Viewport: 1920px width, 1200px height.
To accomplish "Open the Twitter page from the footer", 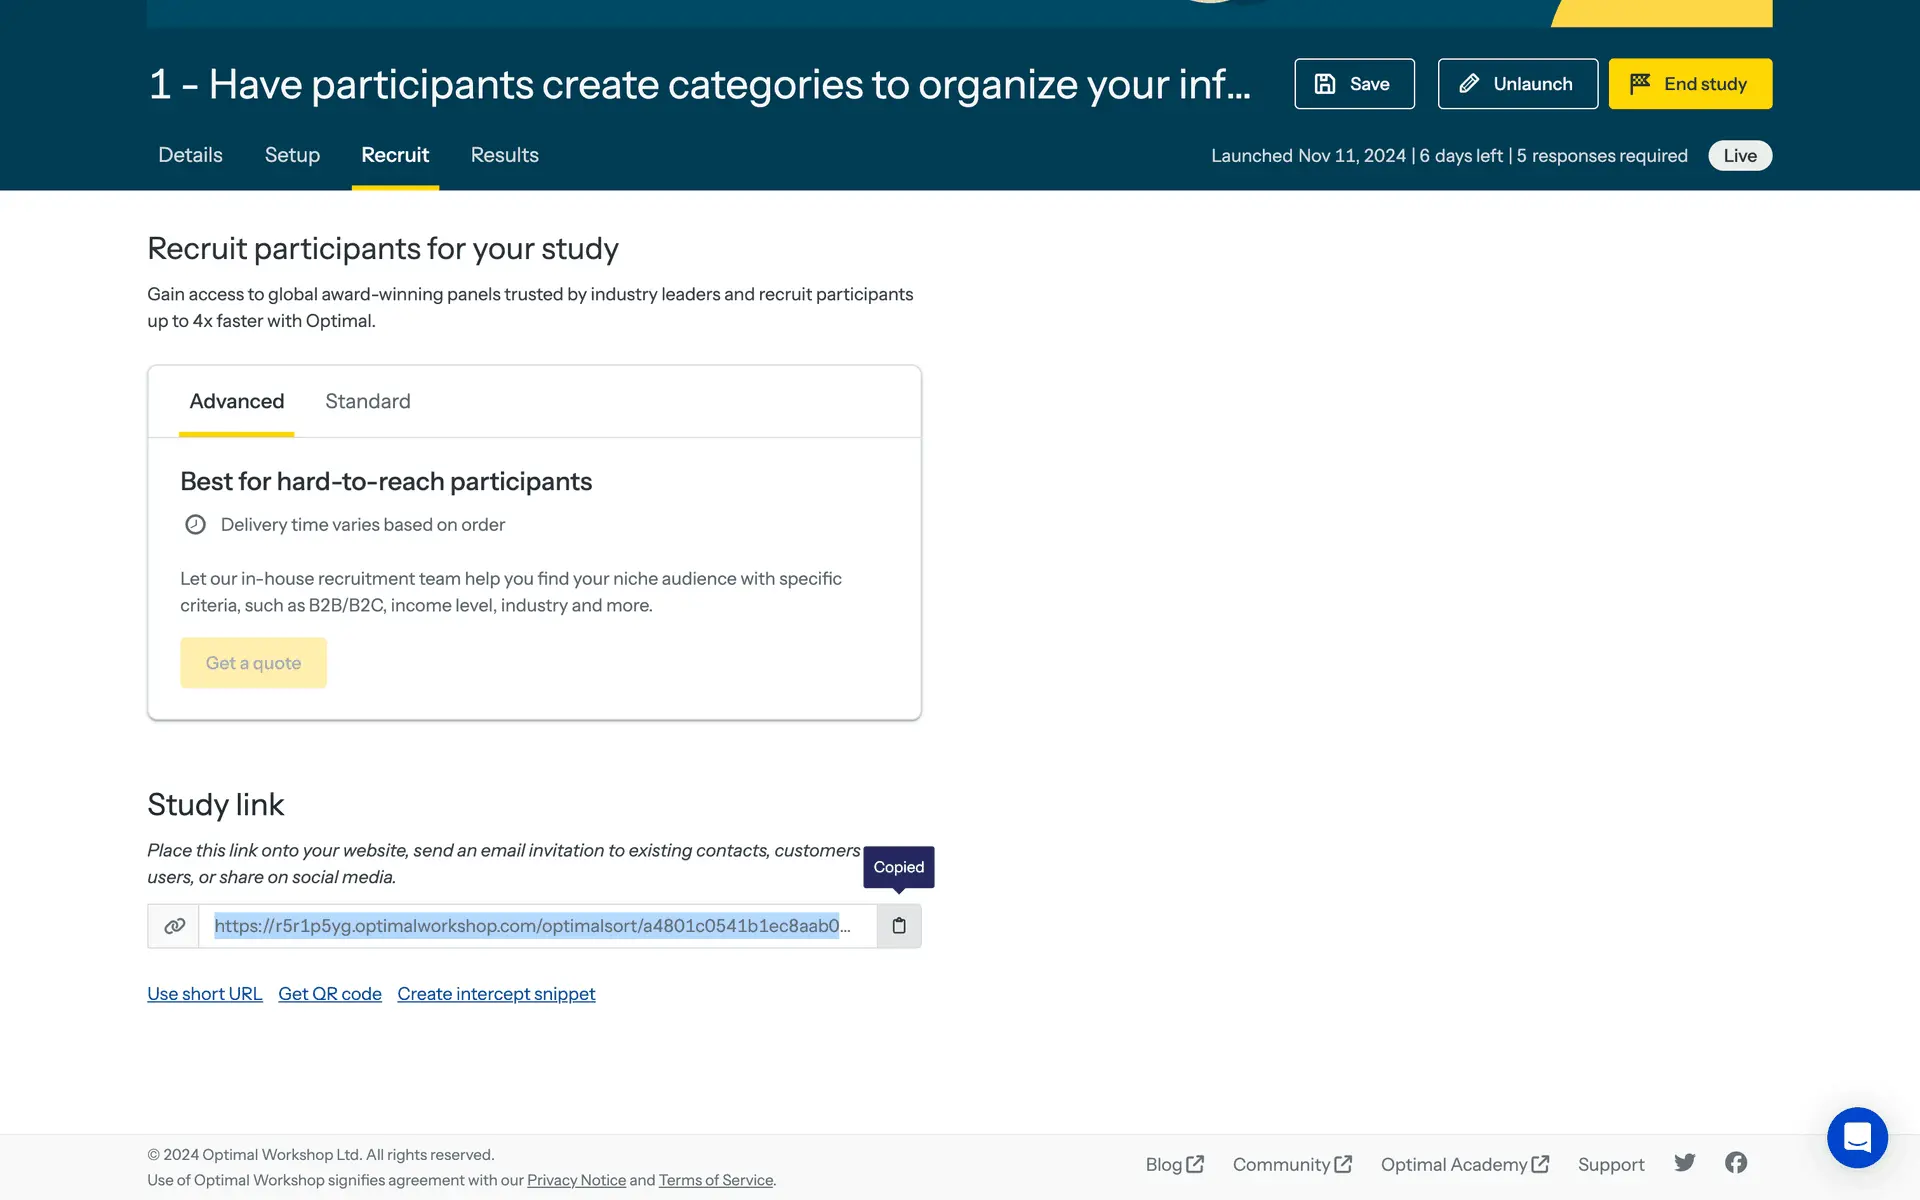I will click(1685, 1163).
